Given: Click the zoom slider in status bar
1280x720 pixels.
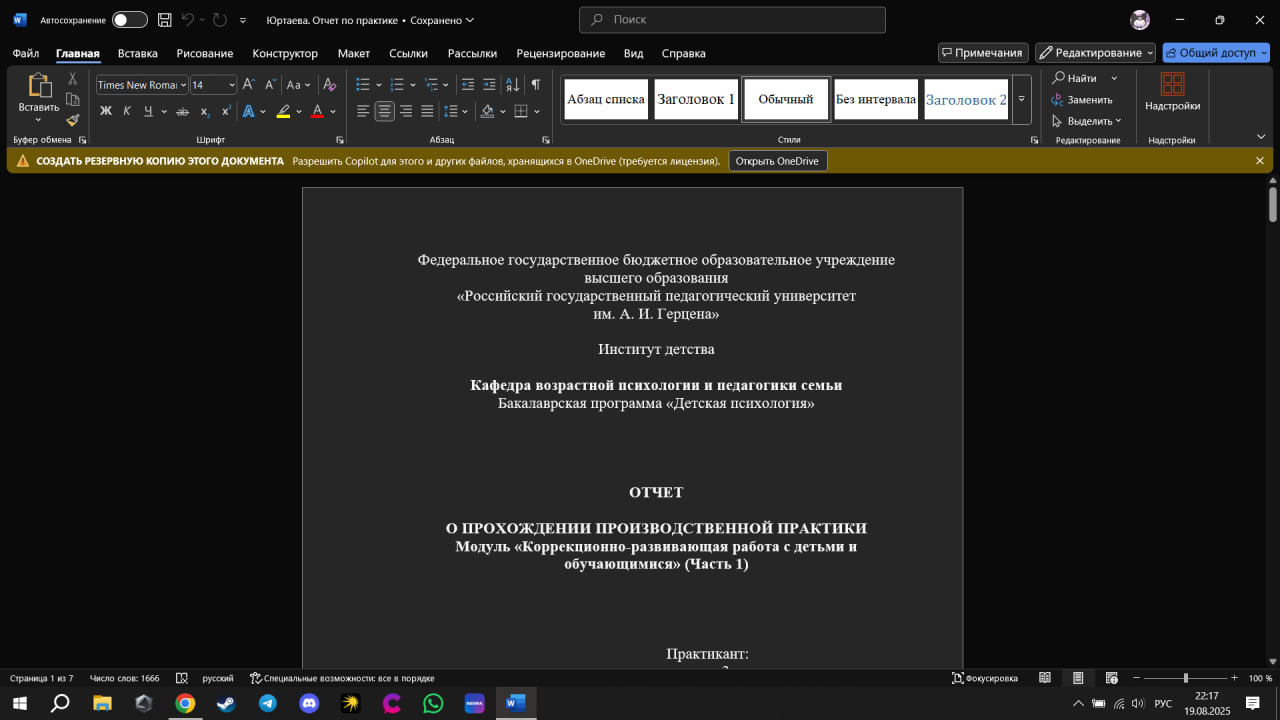Looking at the screenshot, I should [1185, 678].
